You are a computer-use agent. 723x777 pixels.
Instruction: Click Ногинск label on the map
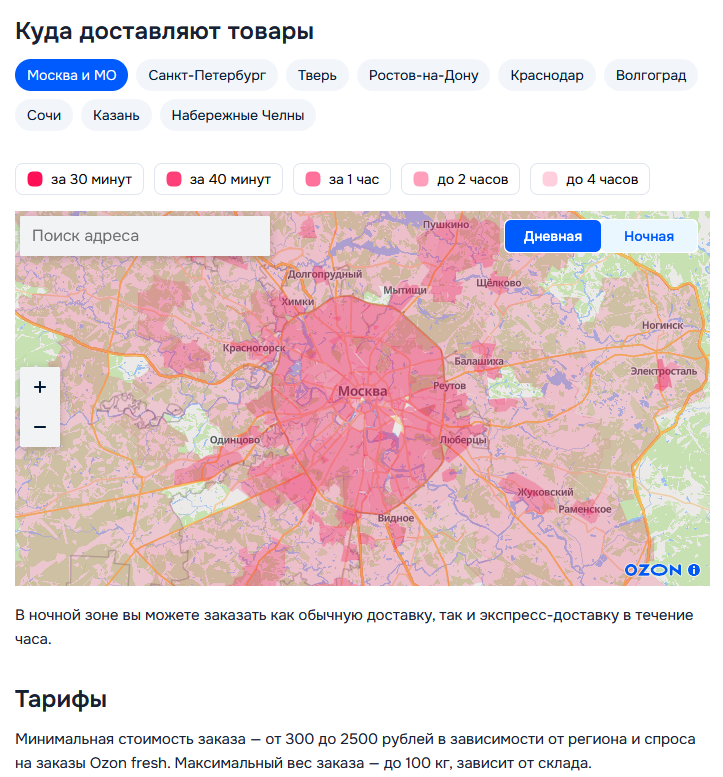[663, 326]
